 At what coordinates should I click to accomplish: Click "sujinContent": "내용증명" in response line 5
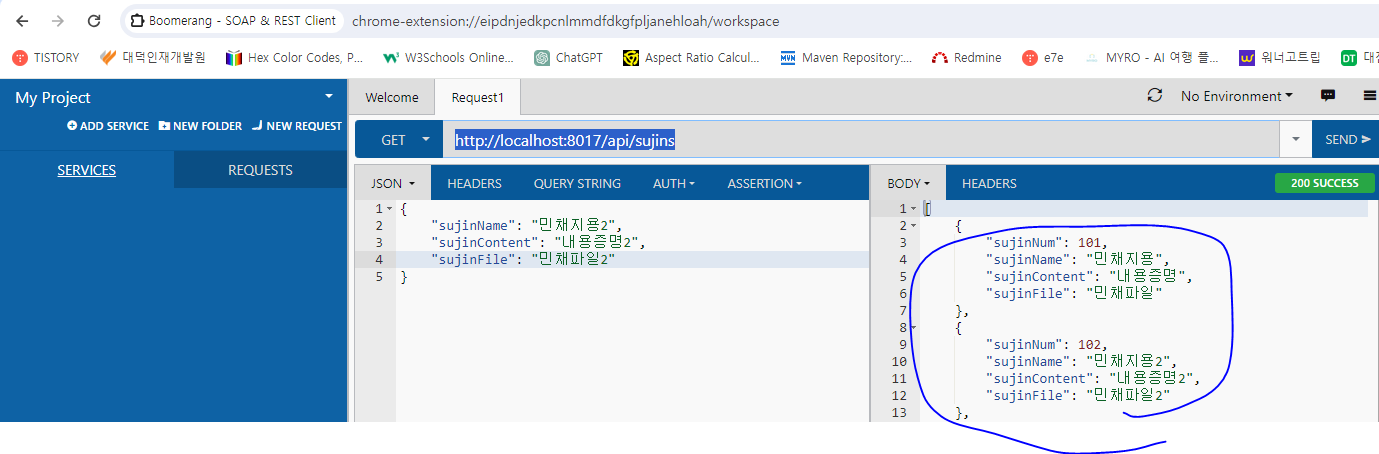(1090, 276)
